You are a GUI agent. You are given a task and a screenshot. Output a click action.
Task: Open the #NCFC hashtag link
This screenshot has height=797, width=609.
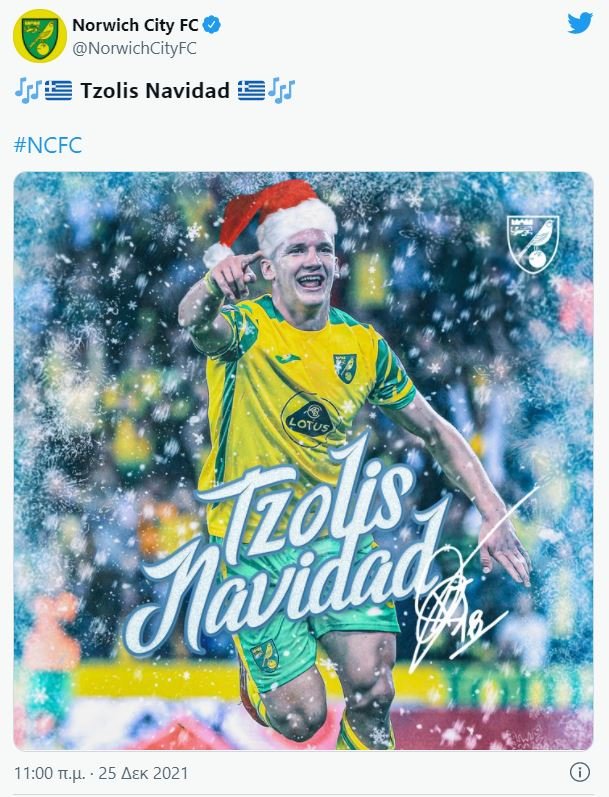[x=48, y=145]
